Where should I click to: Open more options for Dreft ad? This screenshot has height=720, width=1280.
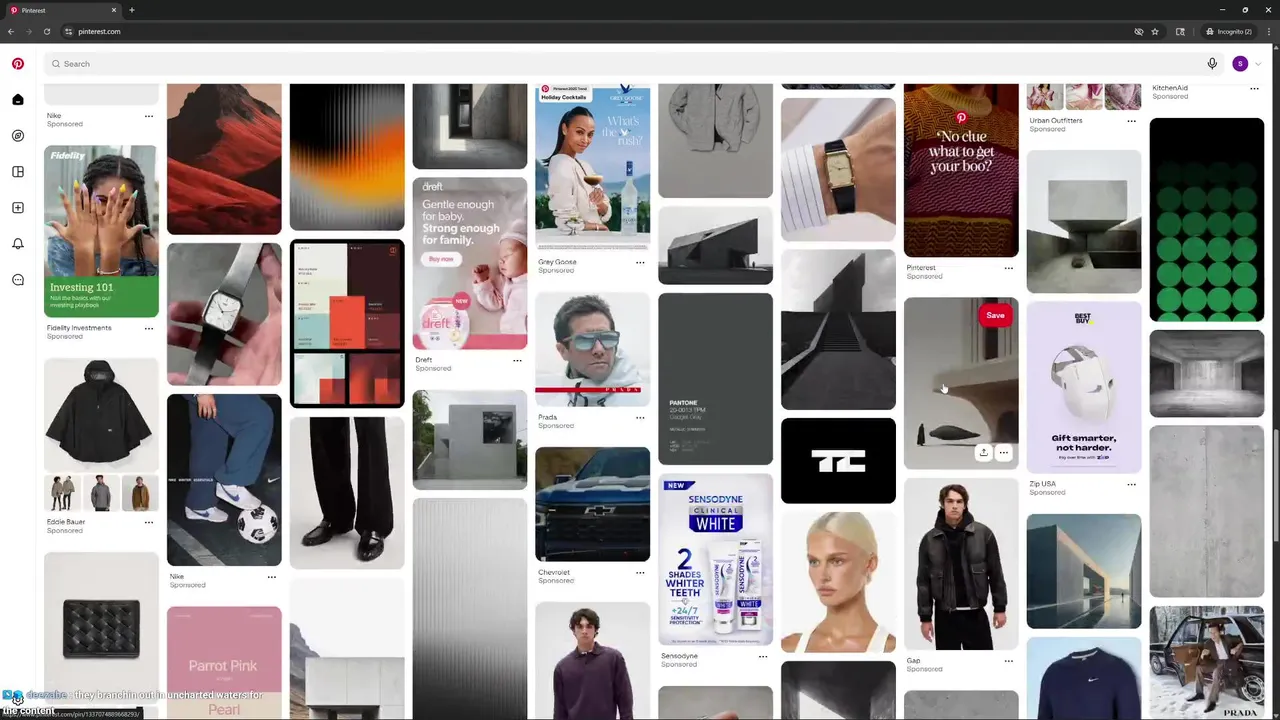point(517,360)
